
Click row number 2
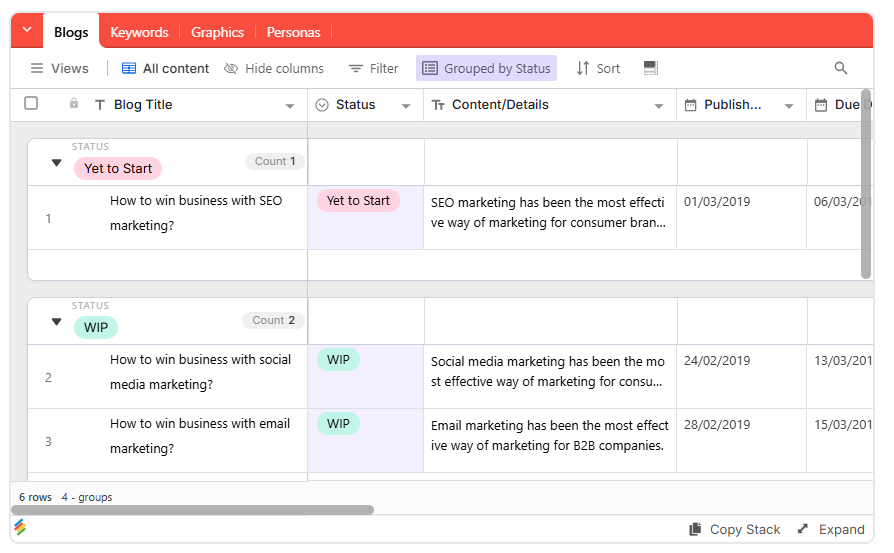tap(48, 377)
